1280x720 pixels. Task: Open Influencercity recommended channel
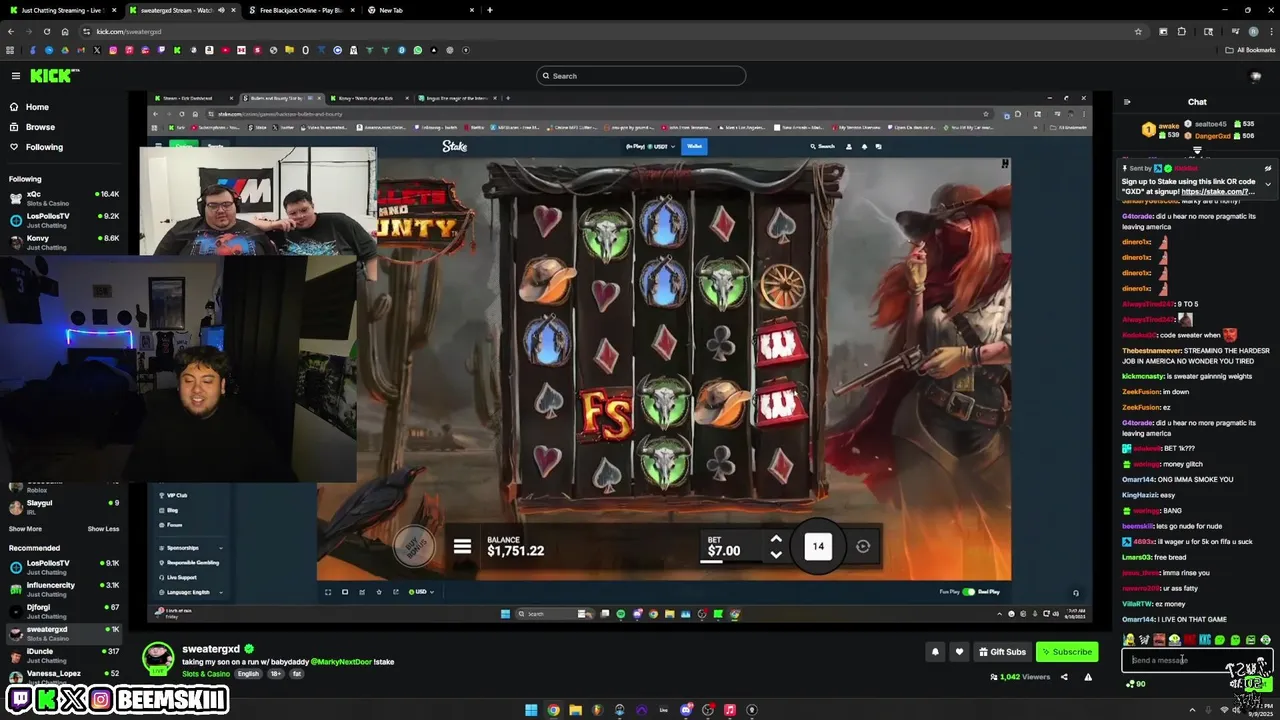click(x=64, y=589)
